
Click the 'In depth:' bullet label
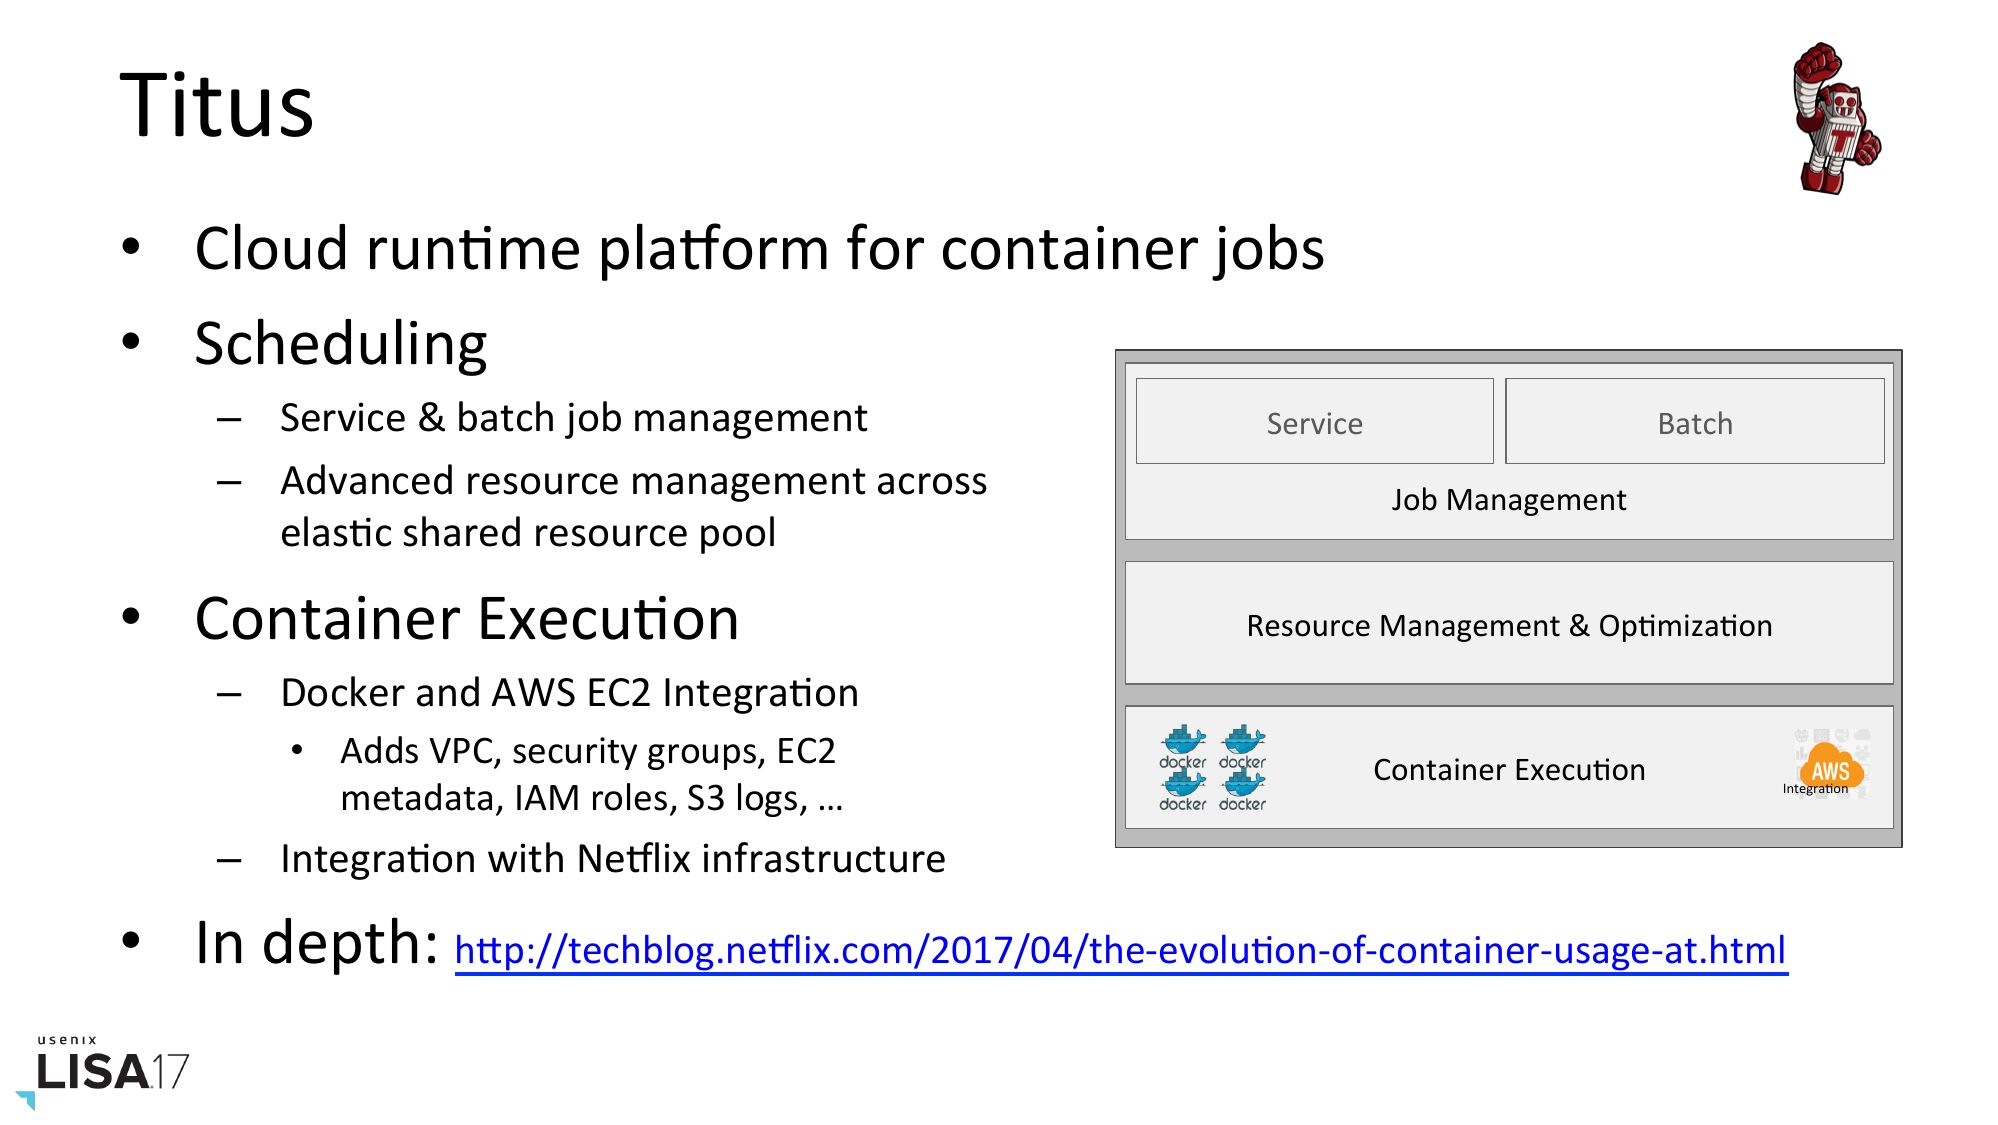click(x=316, y=943)
